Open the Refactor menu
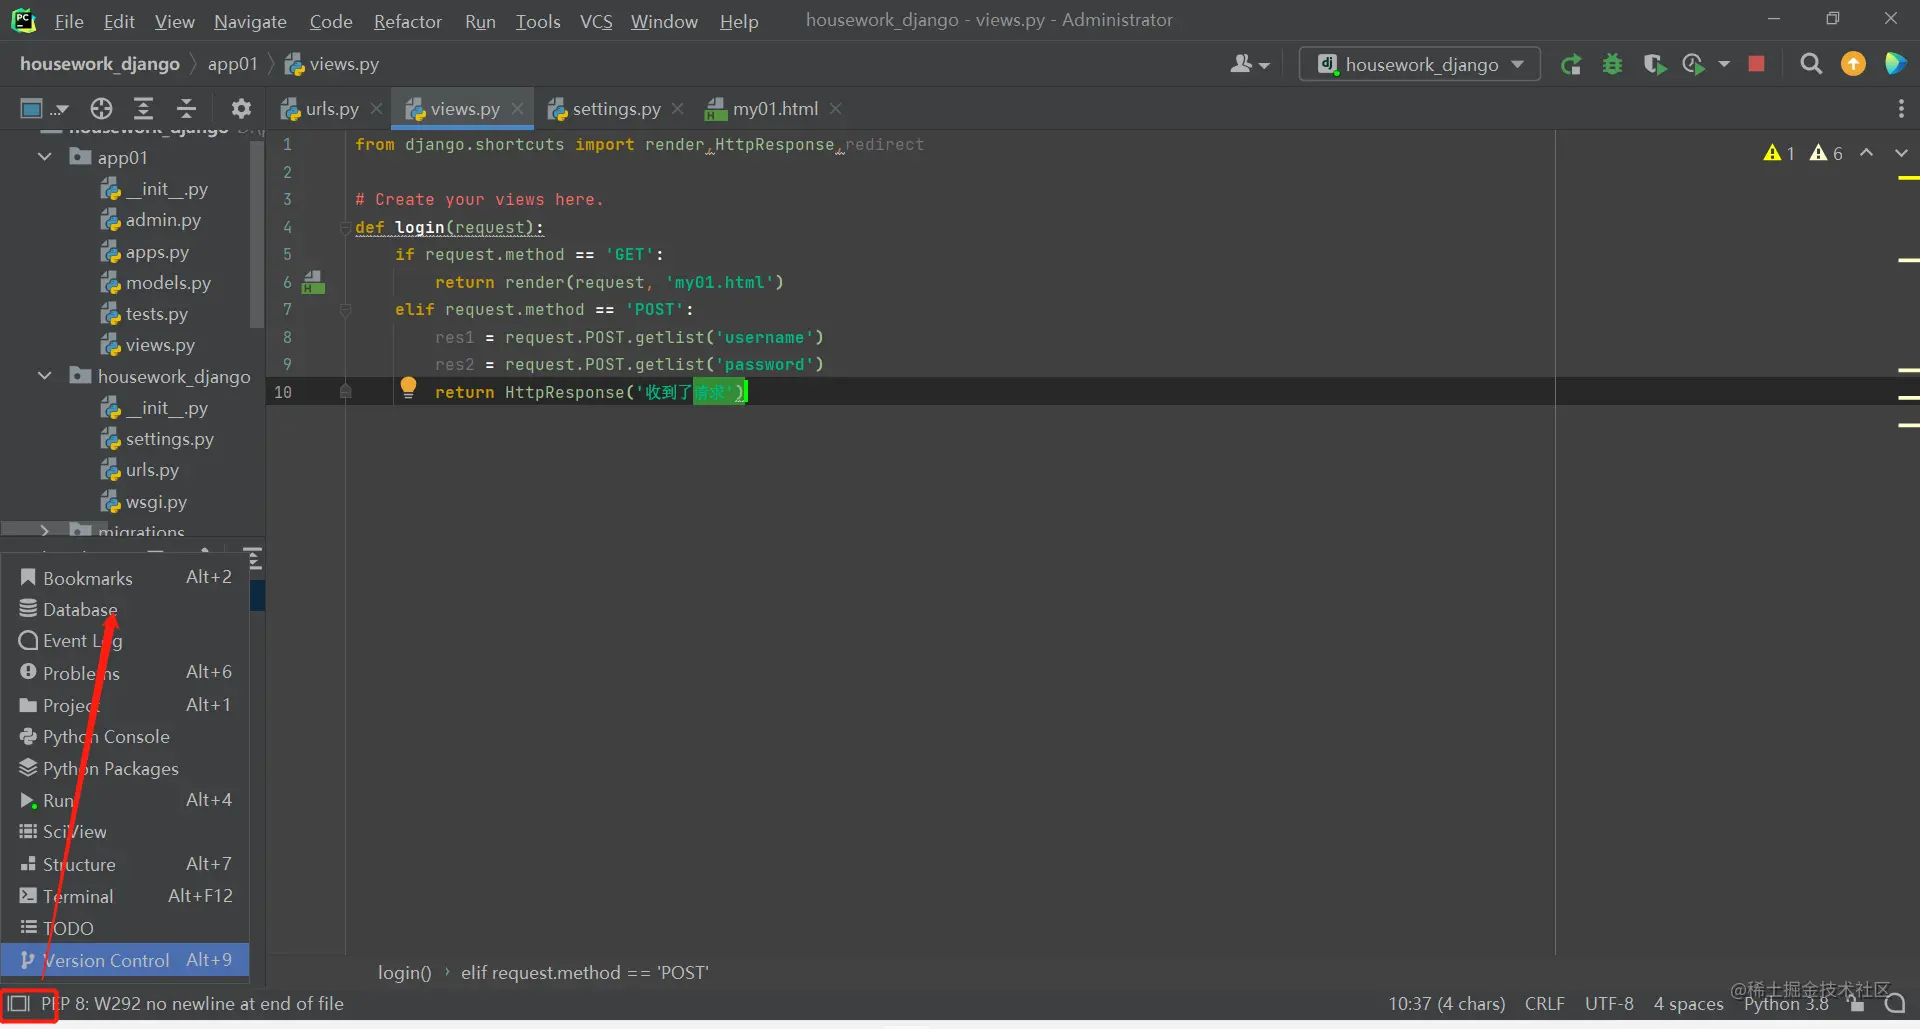Image resolution: width=1920 pixels, height=1029 pixels. click(x=407, y=21)
